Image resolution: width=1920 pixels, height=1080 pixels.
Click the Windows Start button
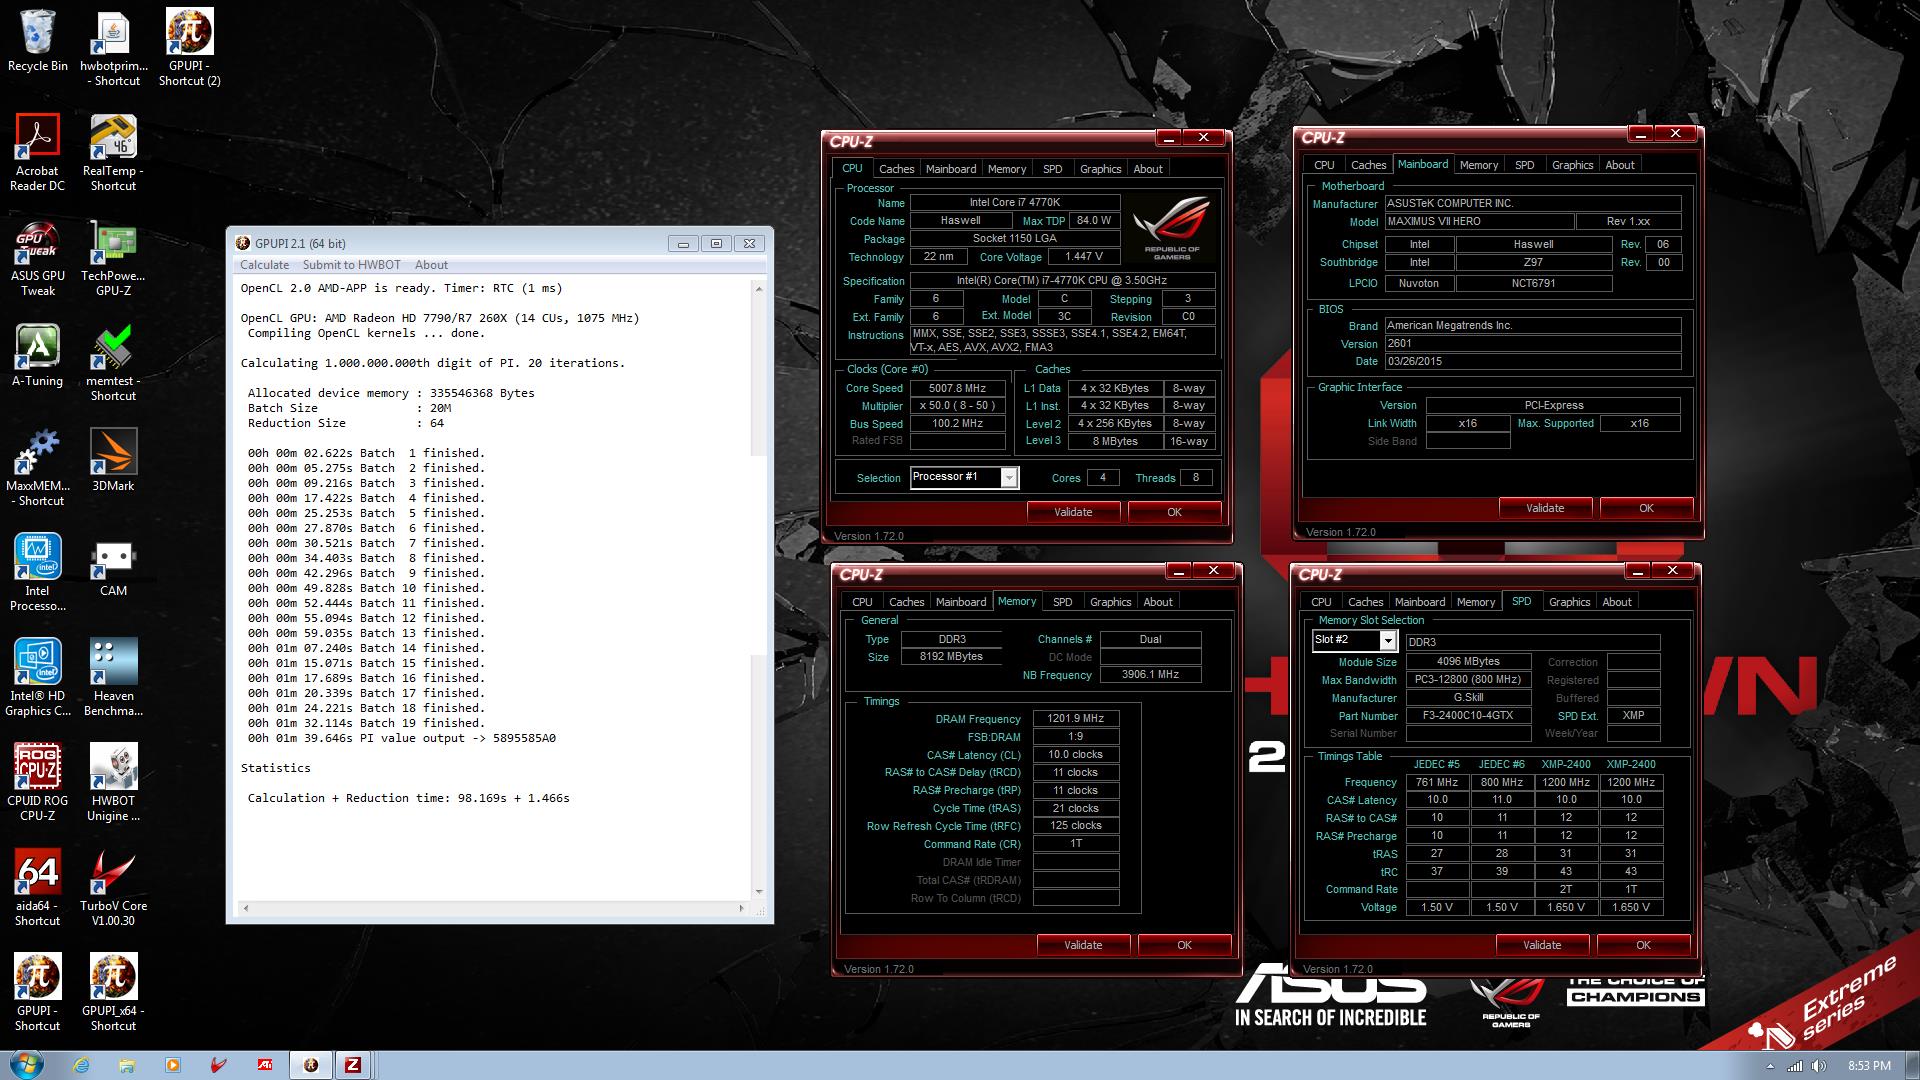[x=26, y=1064]
